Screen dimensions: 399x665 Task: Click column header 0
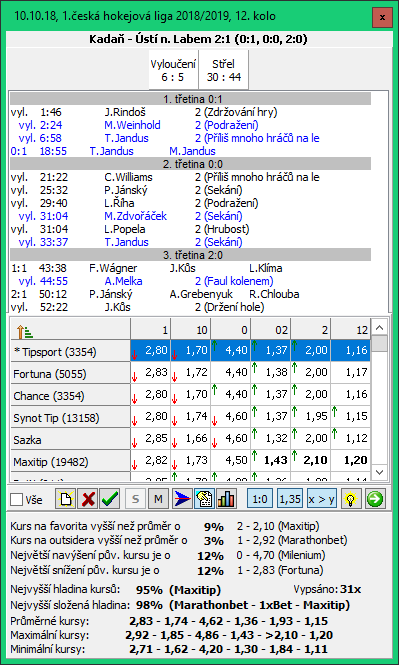pos(231,329)
